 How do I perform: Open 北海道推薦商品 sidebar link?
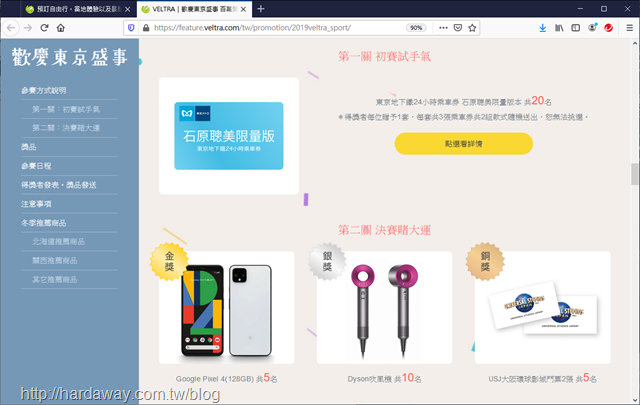[59, 241]
